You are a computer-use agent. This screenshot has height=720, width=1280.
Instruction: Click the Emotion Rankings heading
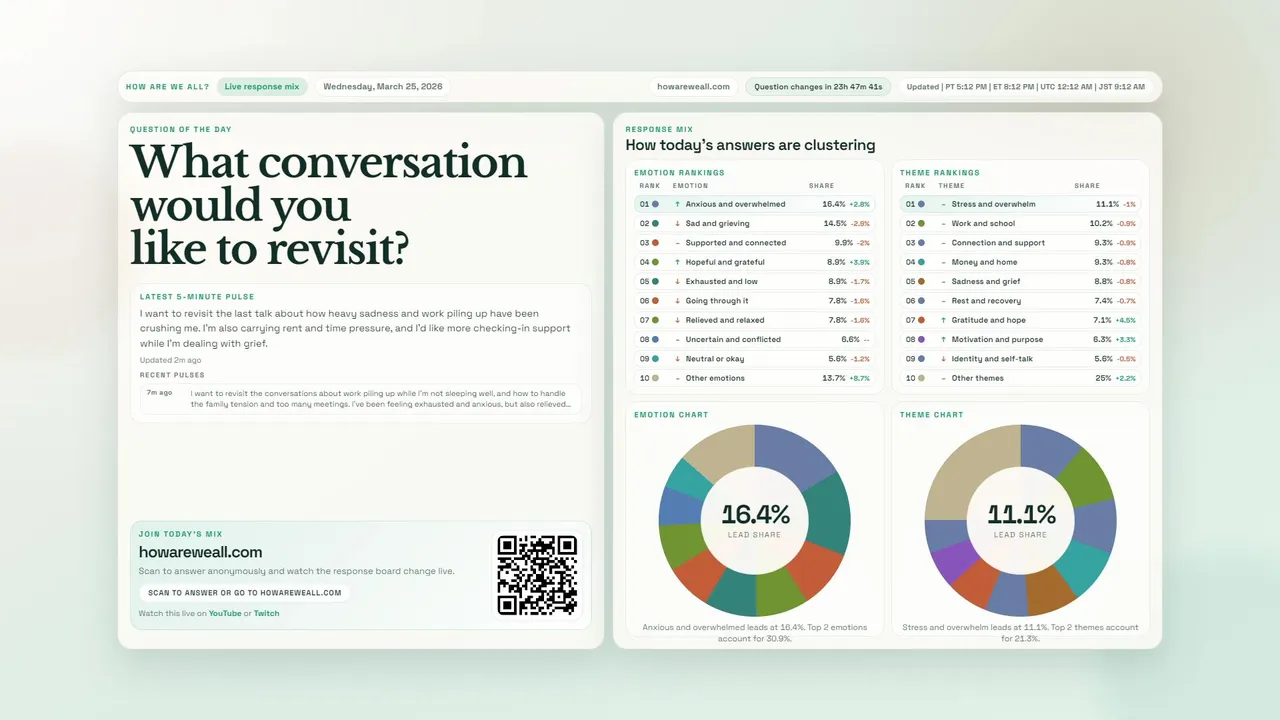[679, 173]
